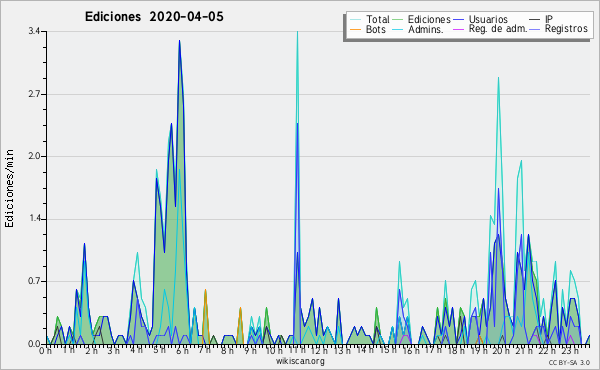Click the 15 h x-axis label
This screenshot has height=370, width=600.
[x=388, y=350]
